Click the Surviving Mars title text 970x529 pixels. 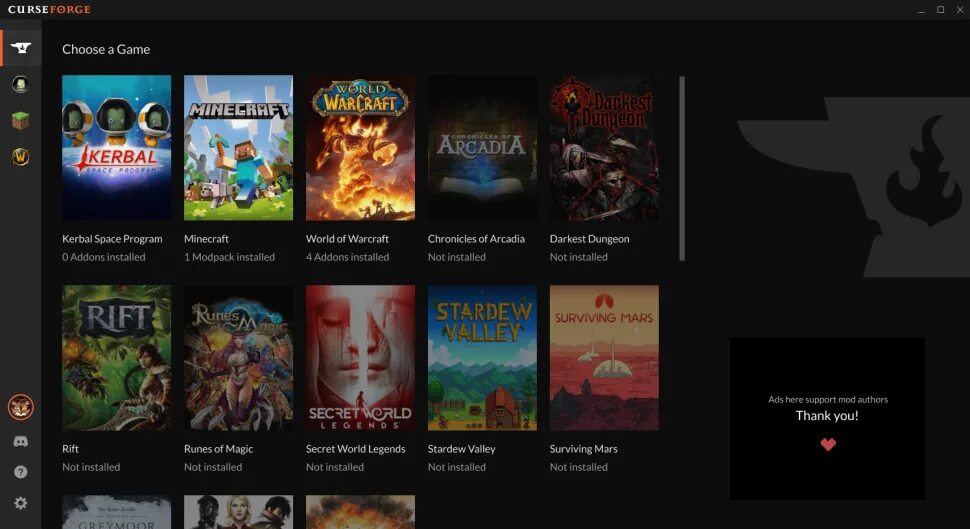[583, 449]
